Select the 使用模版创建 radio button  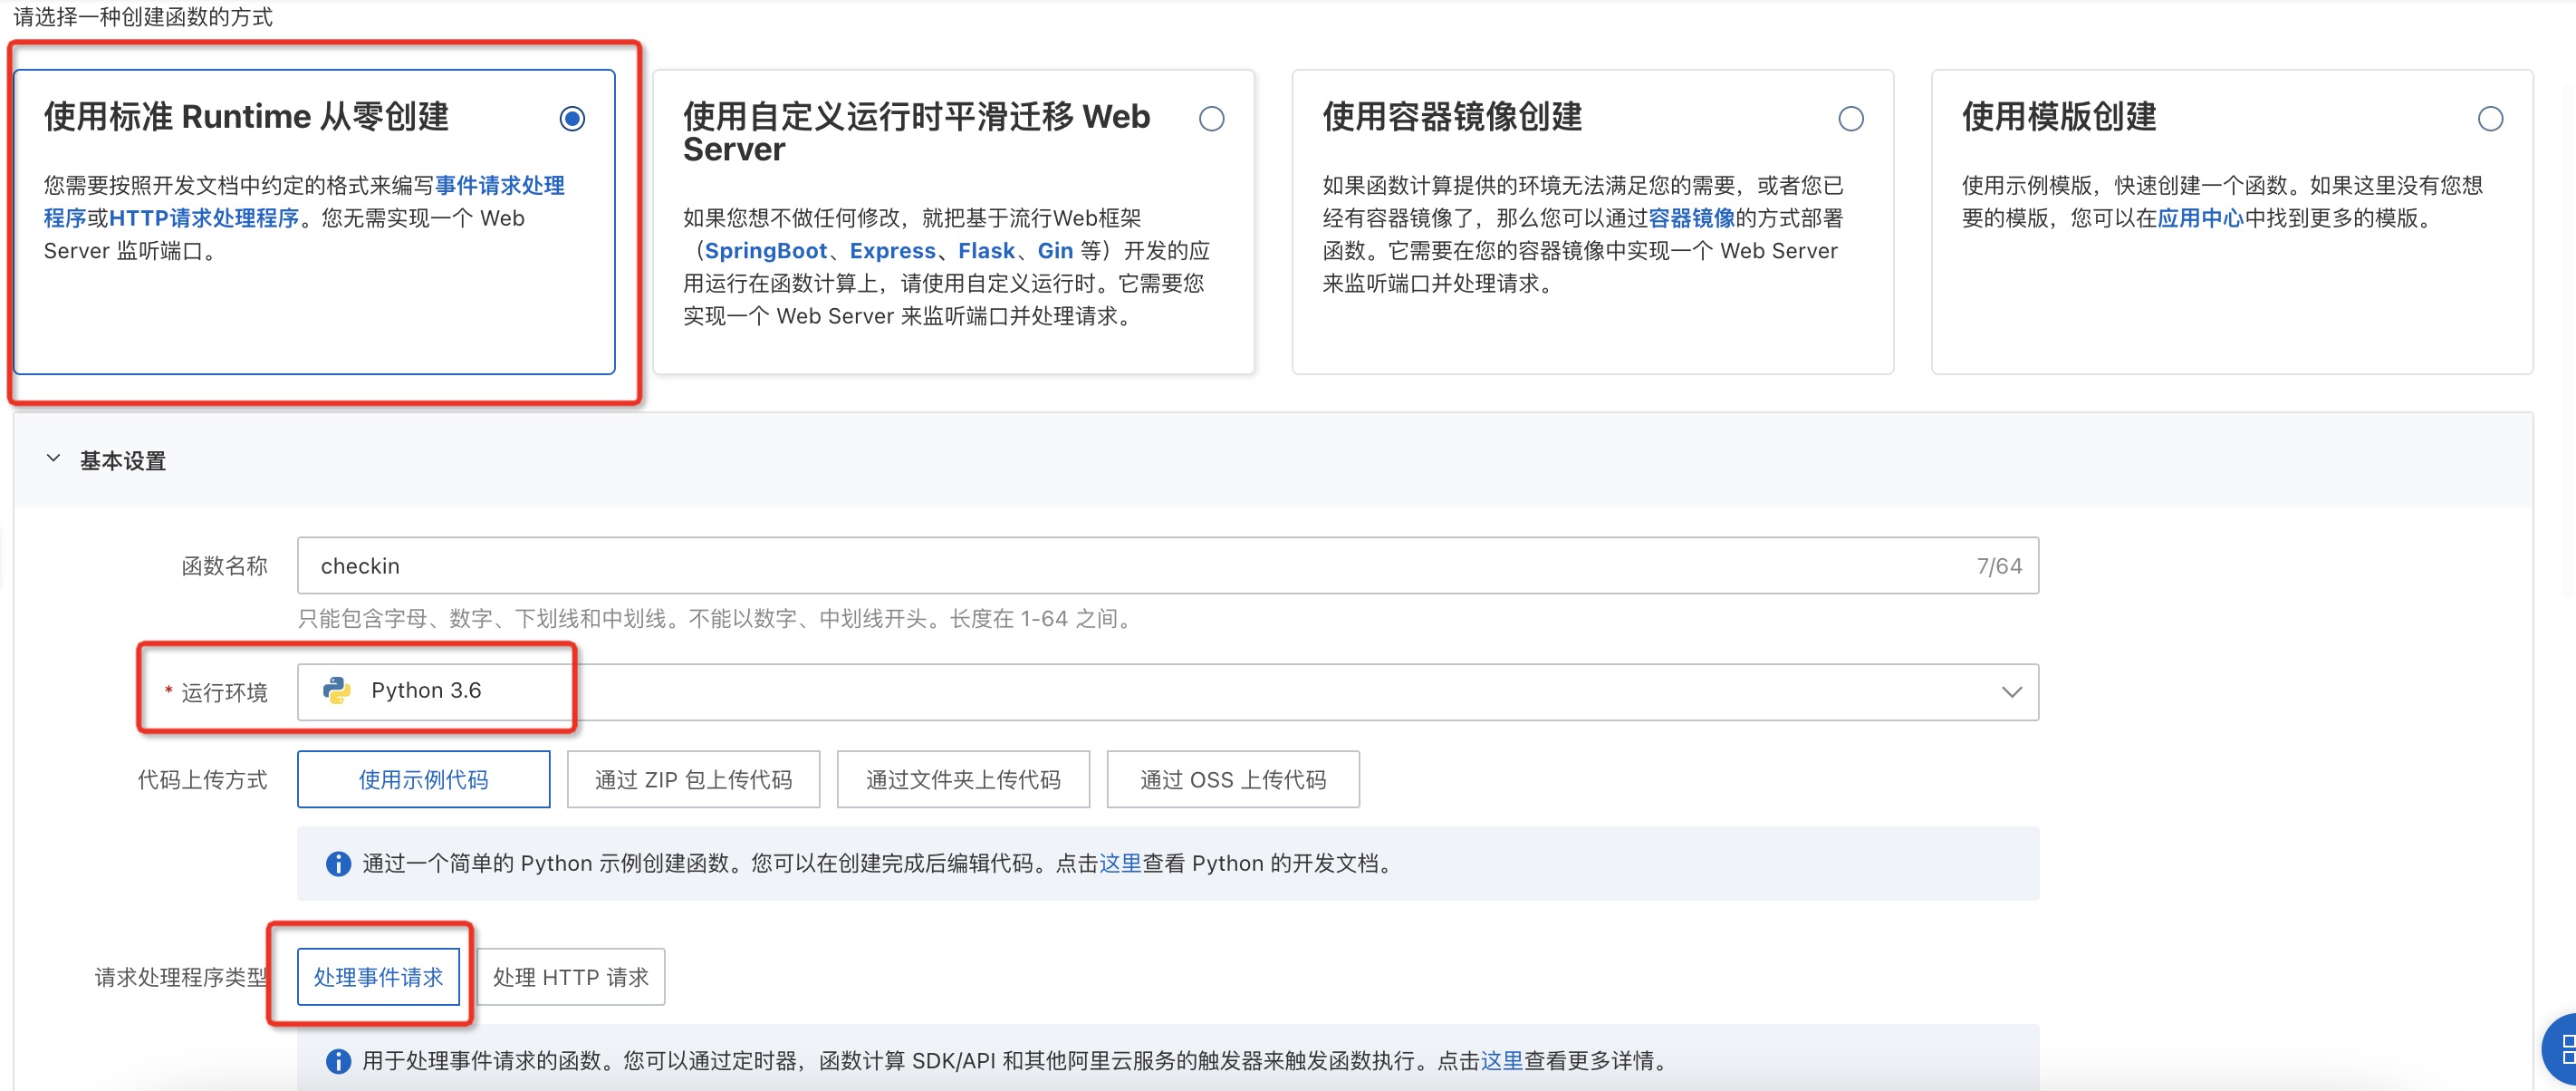tap(2490, 119)
